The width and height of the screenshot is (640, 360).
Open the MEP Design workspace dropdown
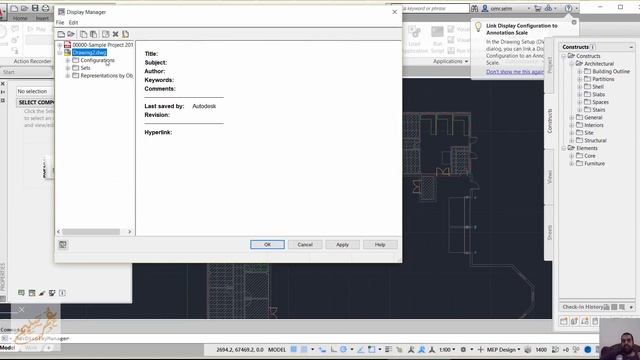click(504, 349)
